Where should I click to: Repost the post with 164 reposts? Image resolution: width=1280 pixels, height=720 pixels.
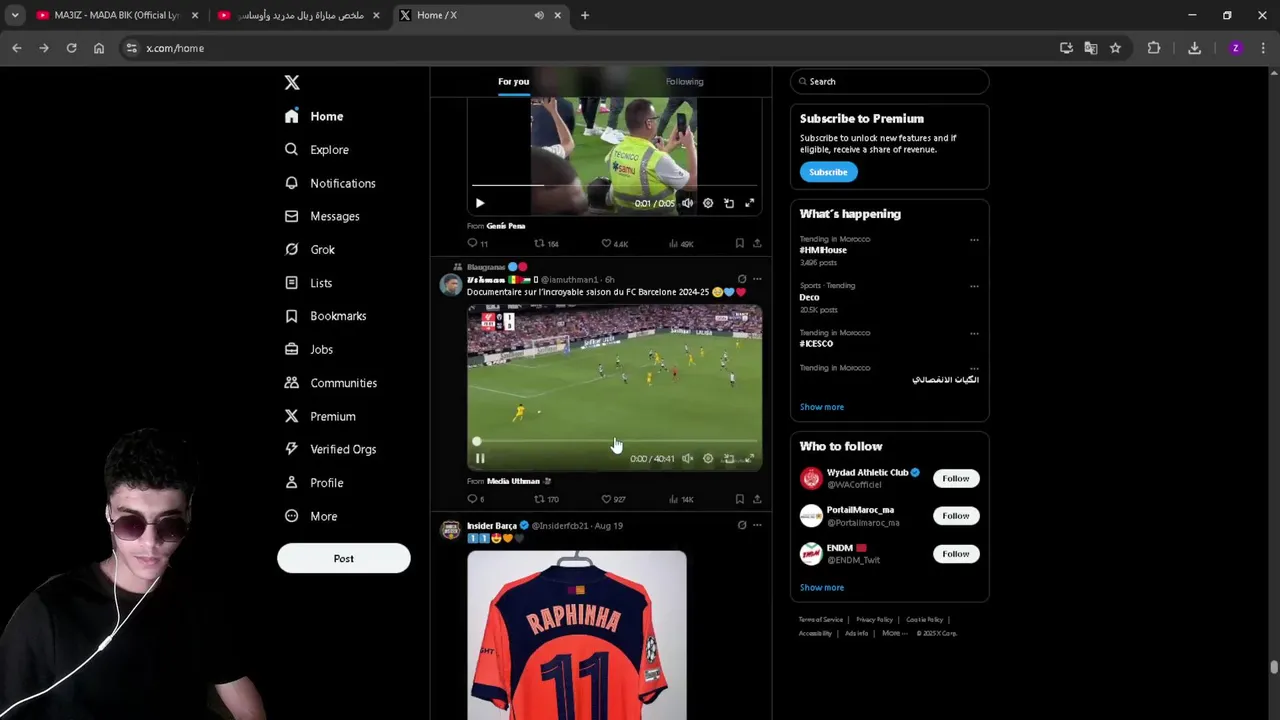pyautogui.click(x=546, y=243)
